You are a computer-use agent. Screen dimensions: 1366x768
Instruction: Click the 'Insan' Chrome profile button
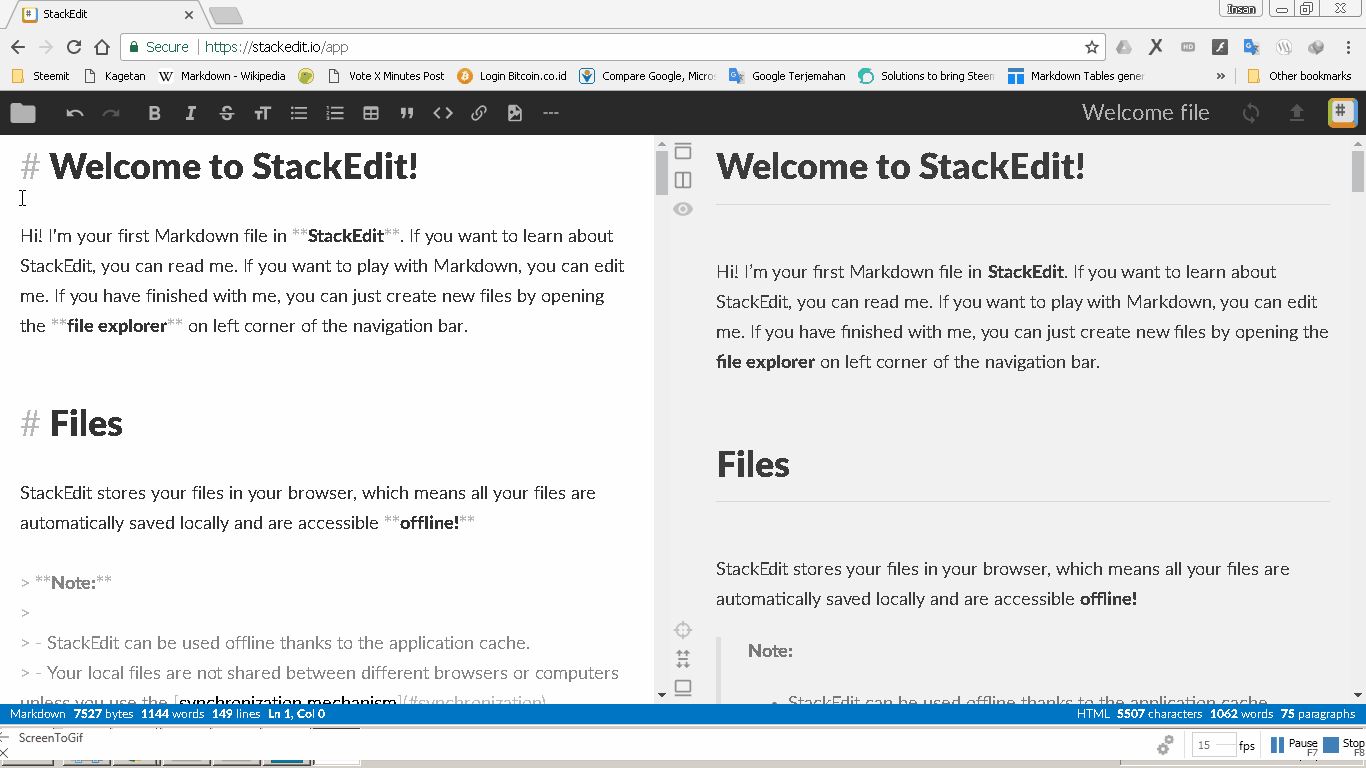1240,9
